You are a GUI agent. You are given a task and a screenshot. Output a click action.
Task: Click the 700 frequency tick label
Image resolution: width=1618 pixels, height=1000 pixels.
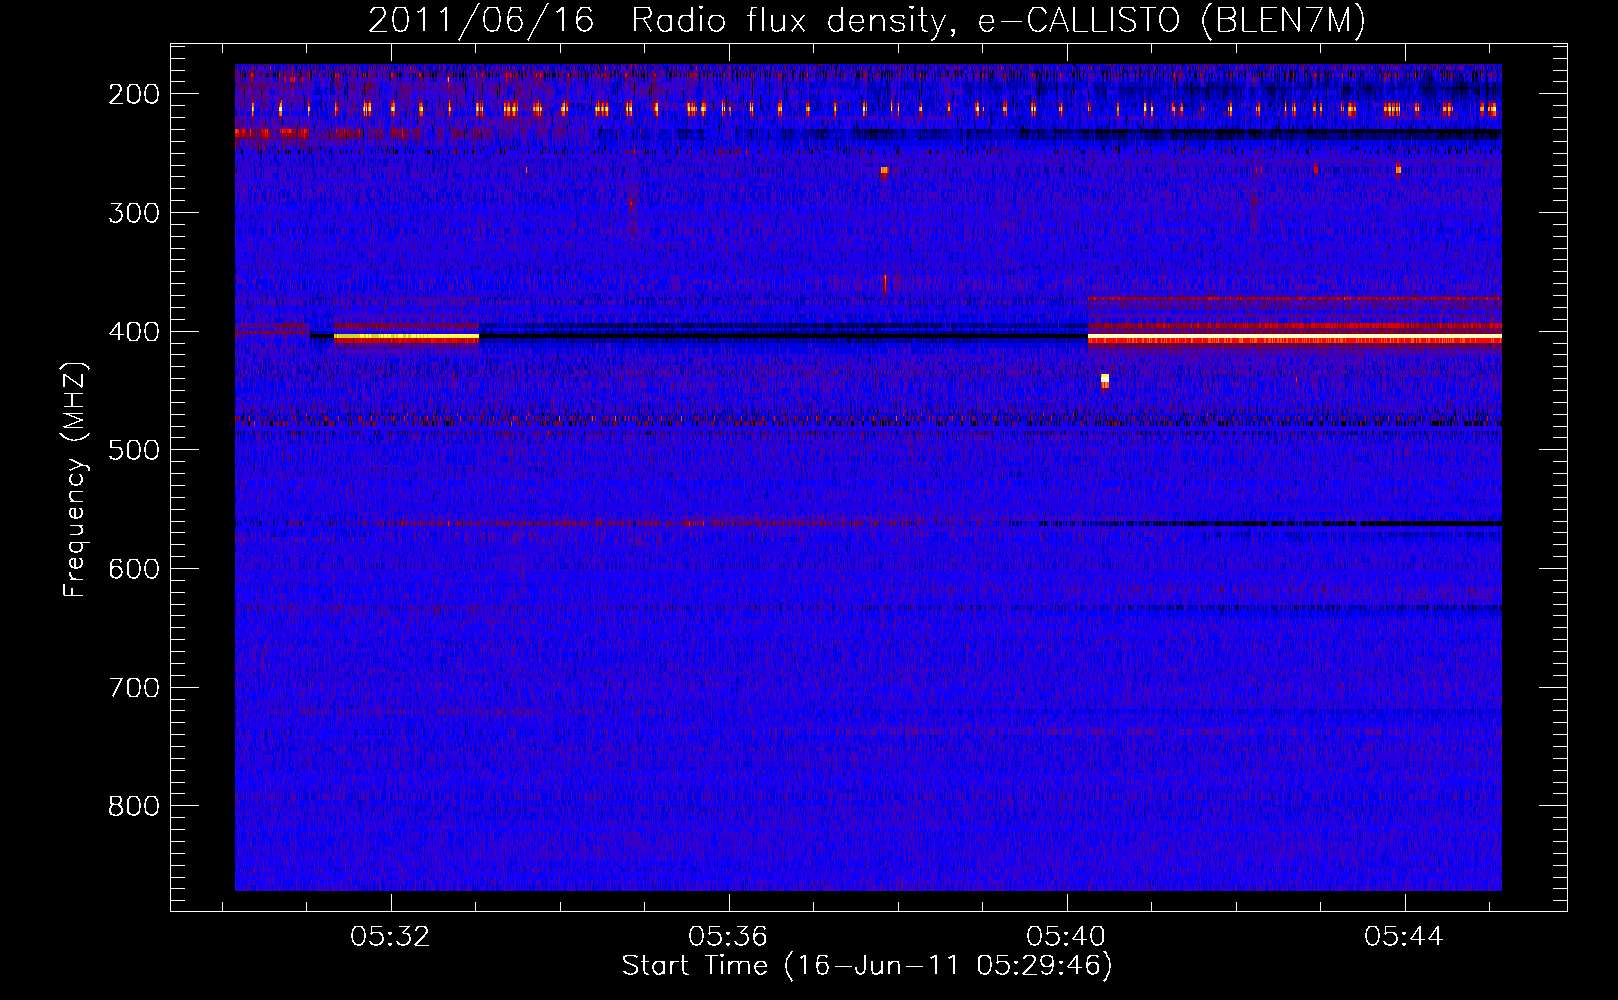tap(134, 688)
